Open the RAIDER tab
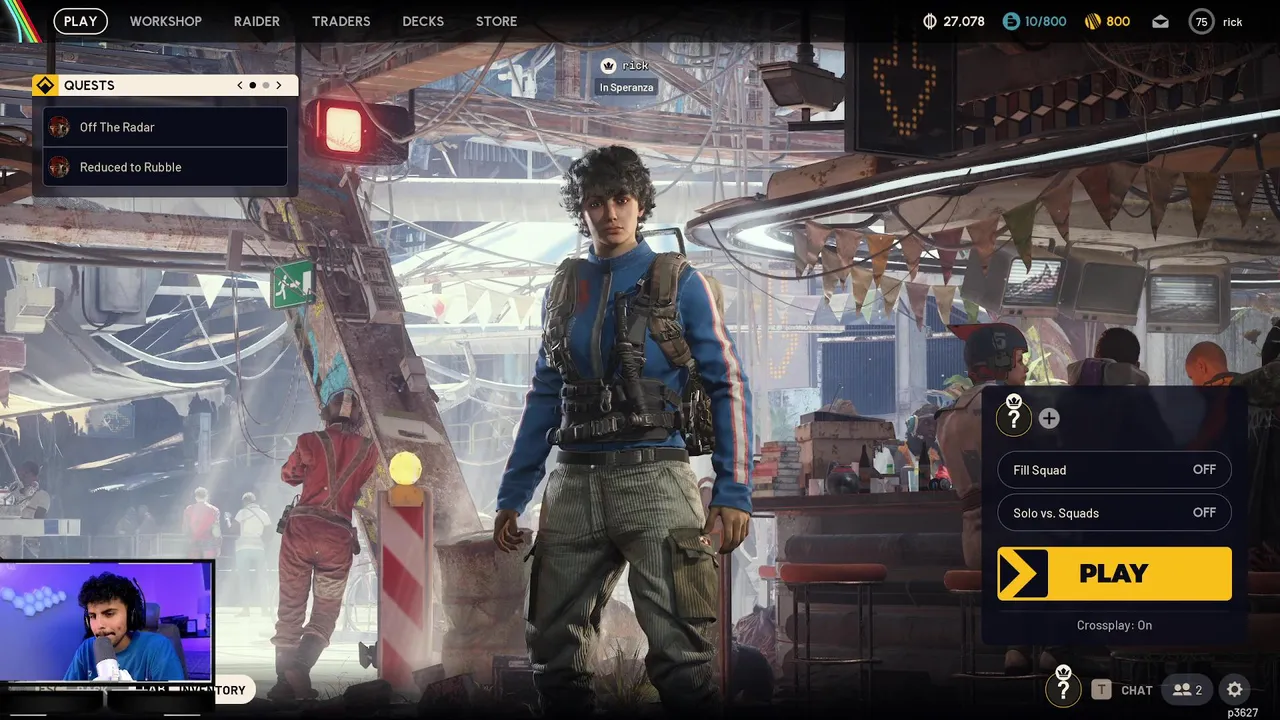Viewport: 1280px width, 720px height. pos(257,21)
